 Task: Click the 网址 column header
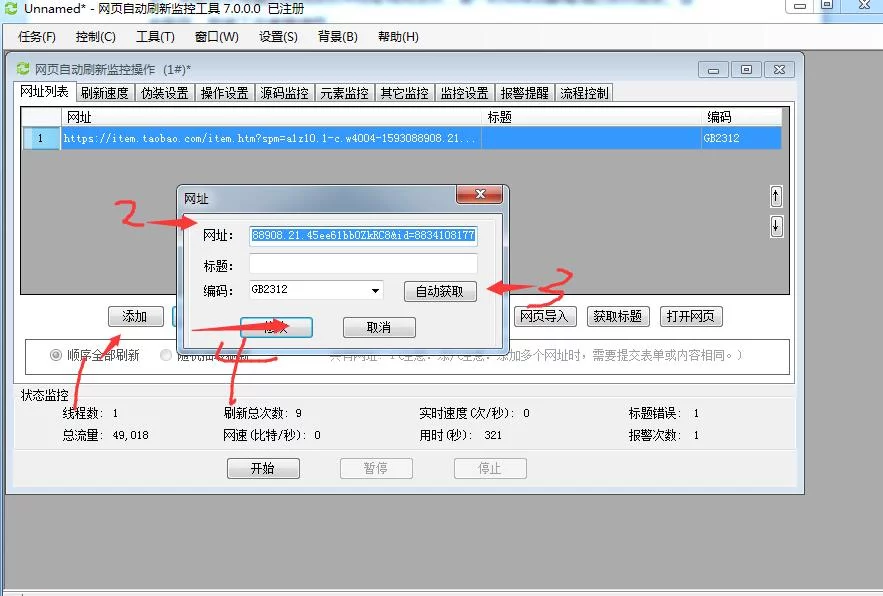click(x=271, y=117)
